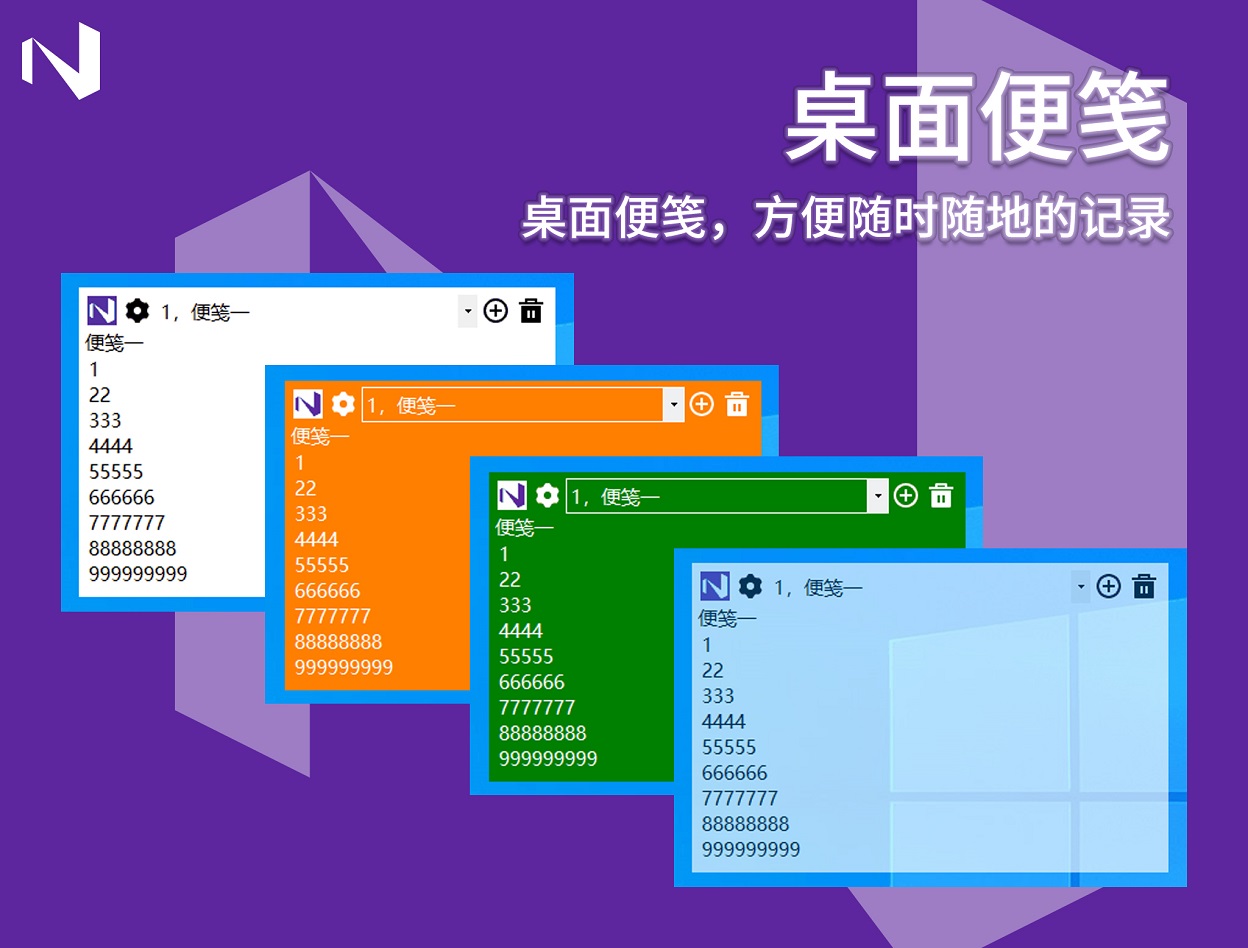
Task: Click plus icon on light blue note
Action: click(1108, 586)
